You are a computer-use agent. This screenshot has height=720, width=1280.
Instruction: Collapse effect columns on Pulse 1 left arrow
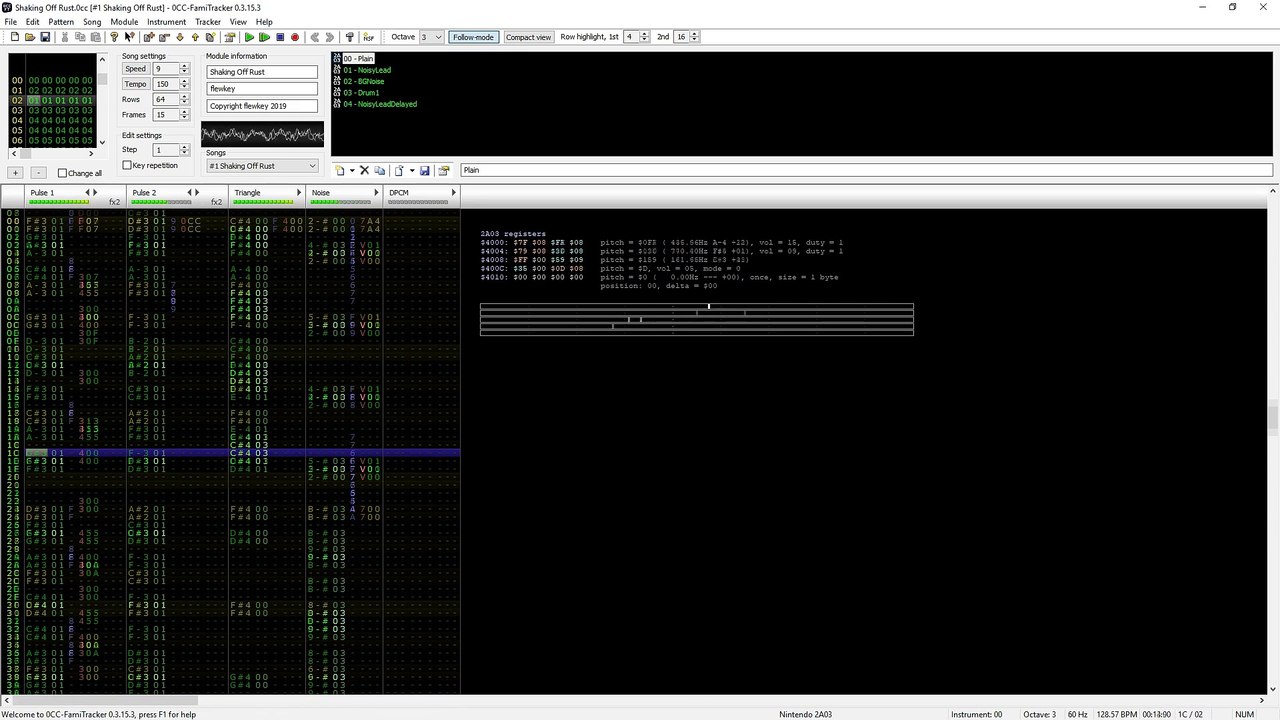coord(88,192)
